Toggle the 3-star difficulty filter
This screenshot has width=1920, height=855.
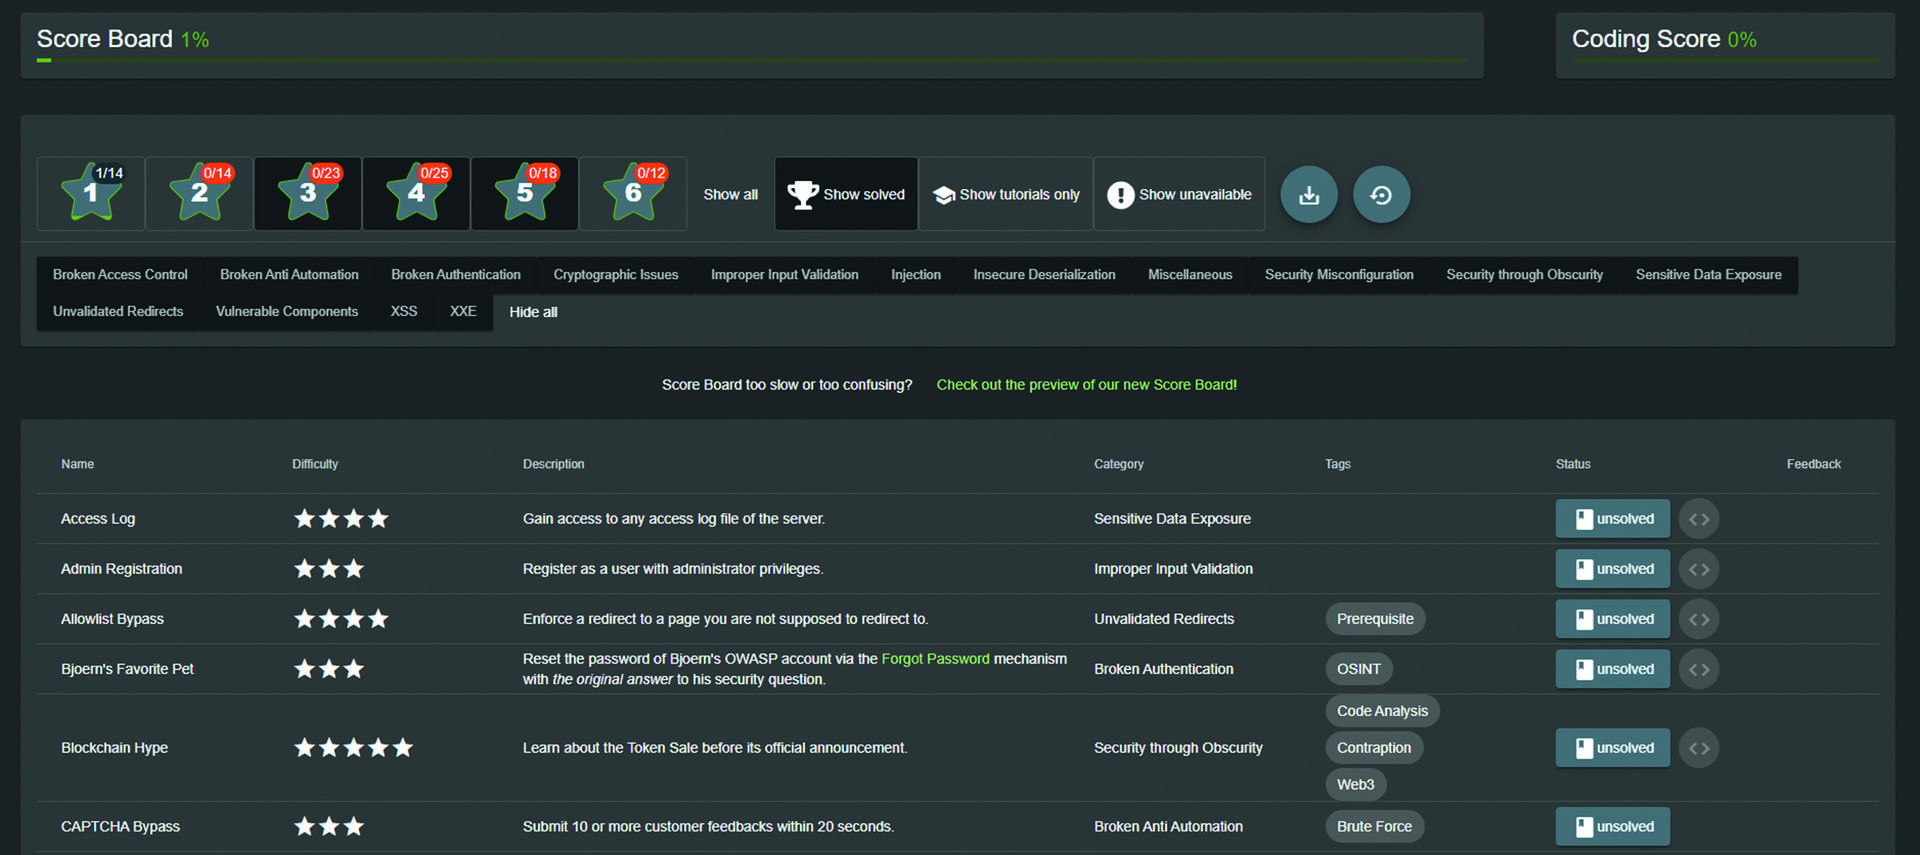308,194
